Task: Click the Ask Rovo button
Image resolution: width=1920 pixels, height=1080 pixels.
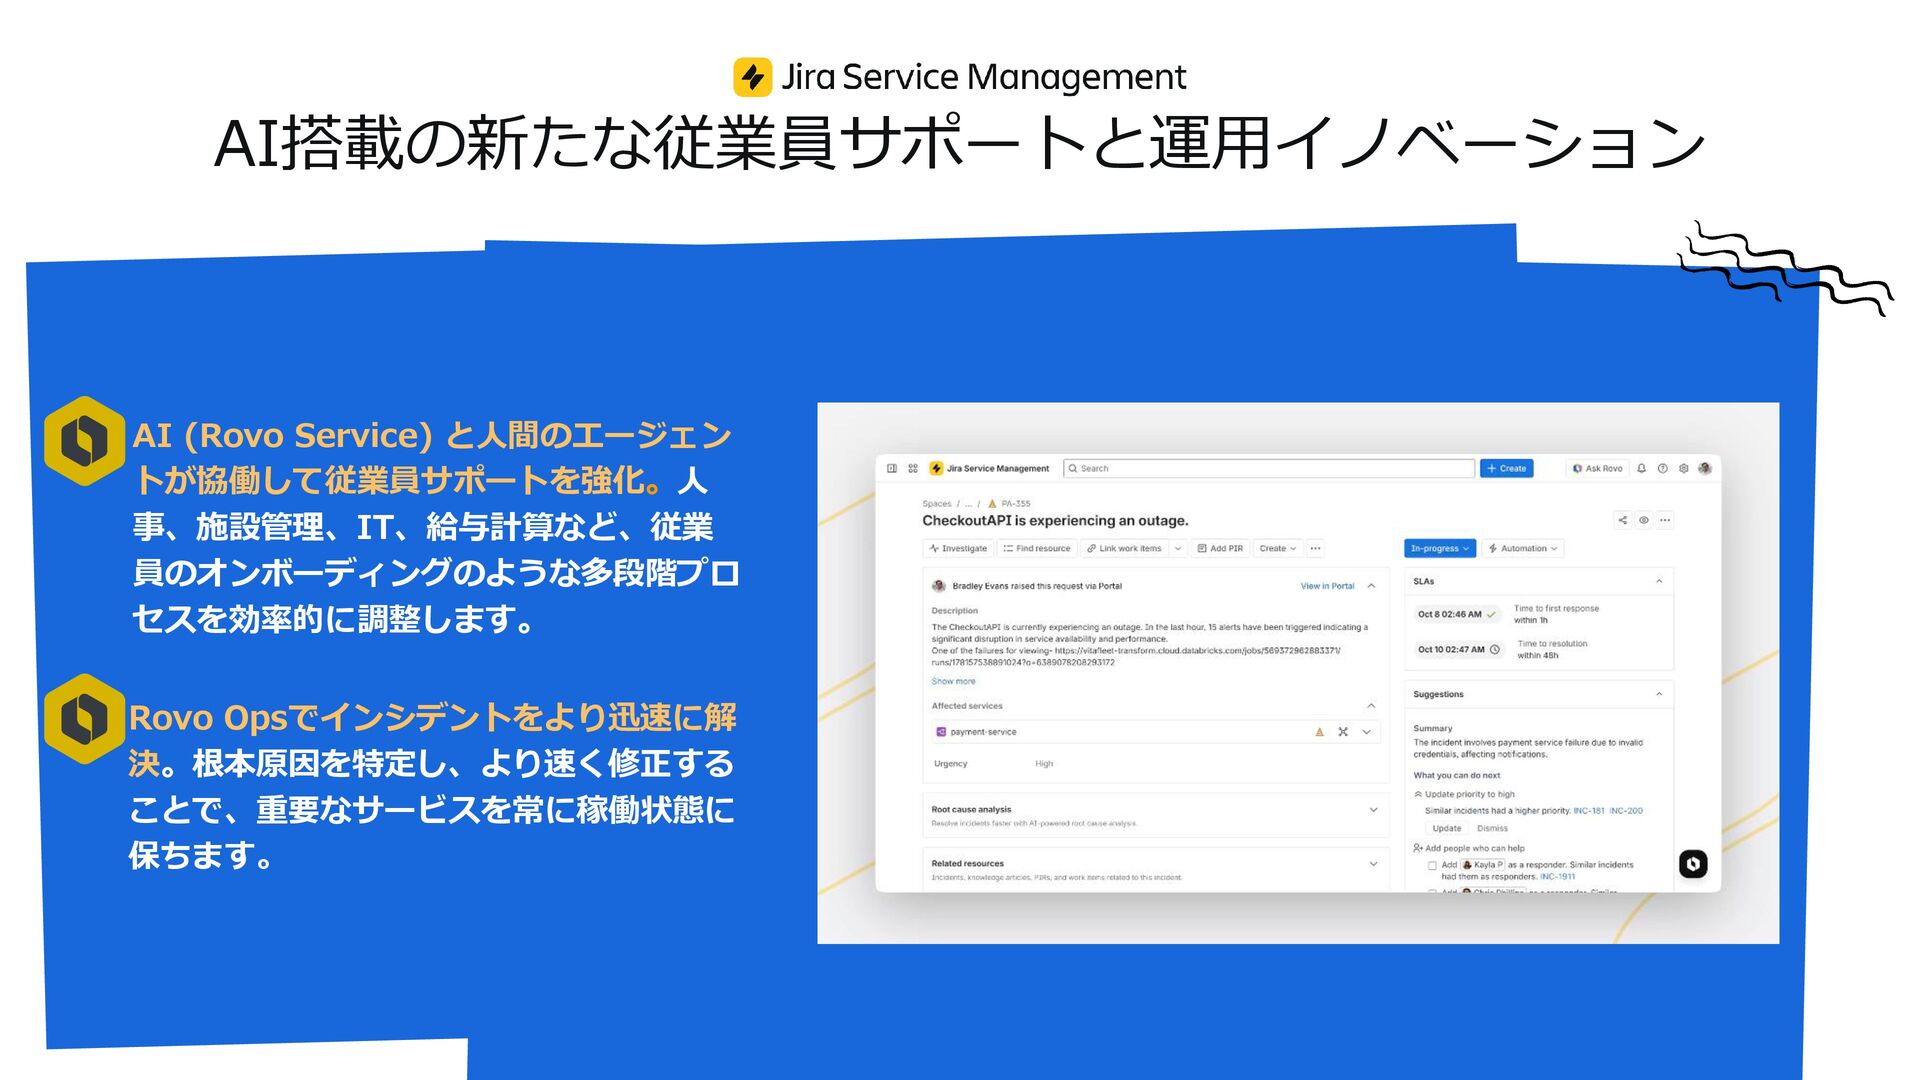Action: (x=1597, y=468)
